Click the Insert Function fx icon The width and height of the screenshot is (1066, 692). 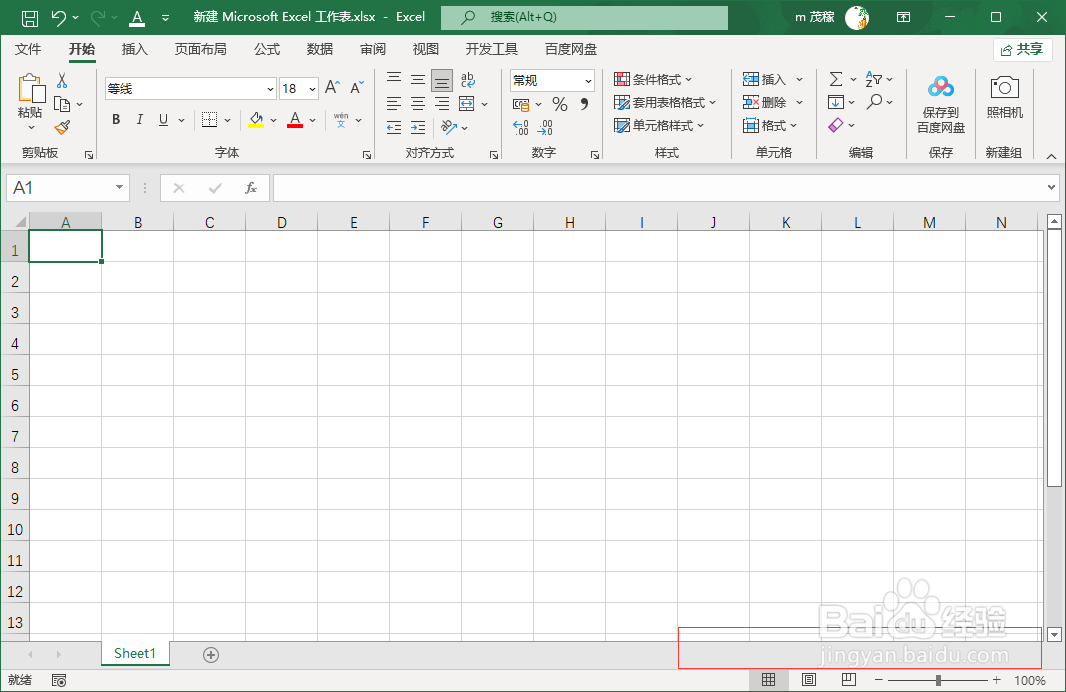coord(251,188)
